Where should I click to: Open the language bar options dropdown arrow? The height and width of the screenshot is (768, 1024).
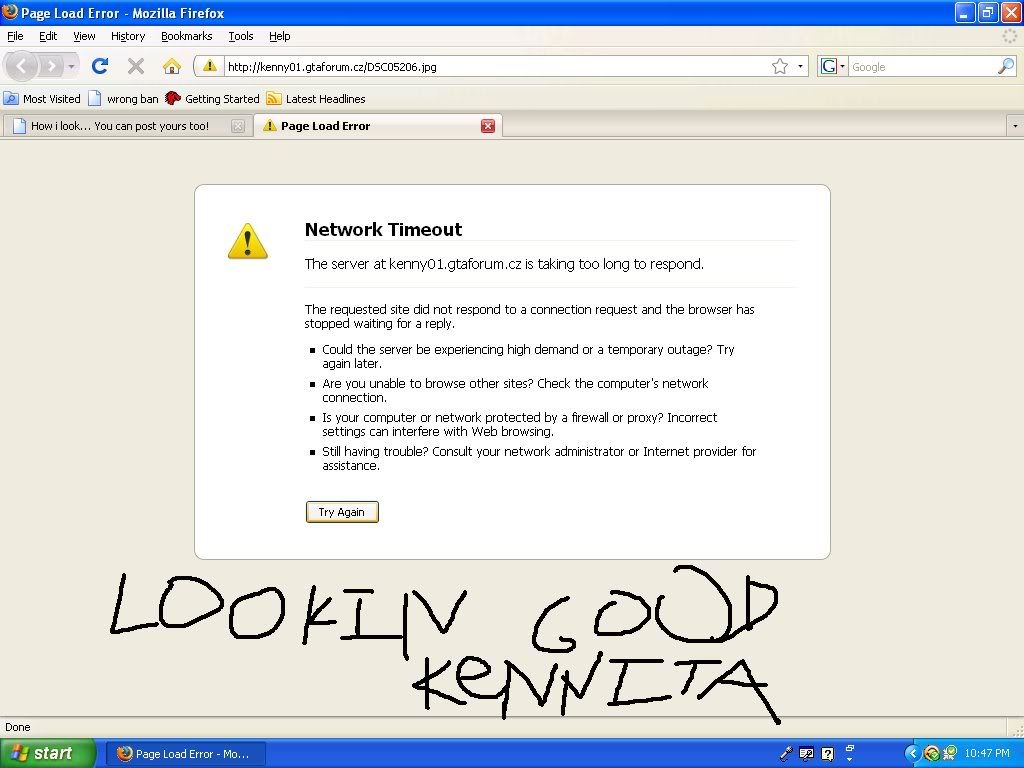point(850,760)
